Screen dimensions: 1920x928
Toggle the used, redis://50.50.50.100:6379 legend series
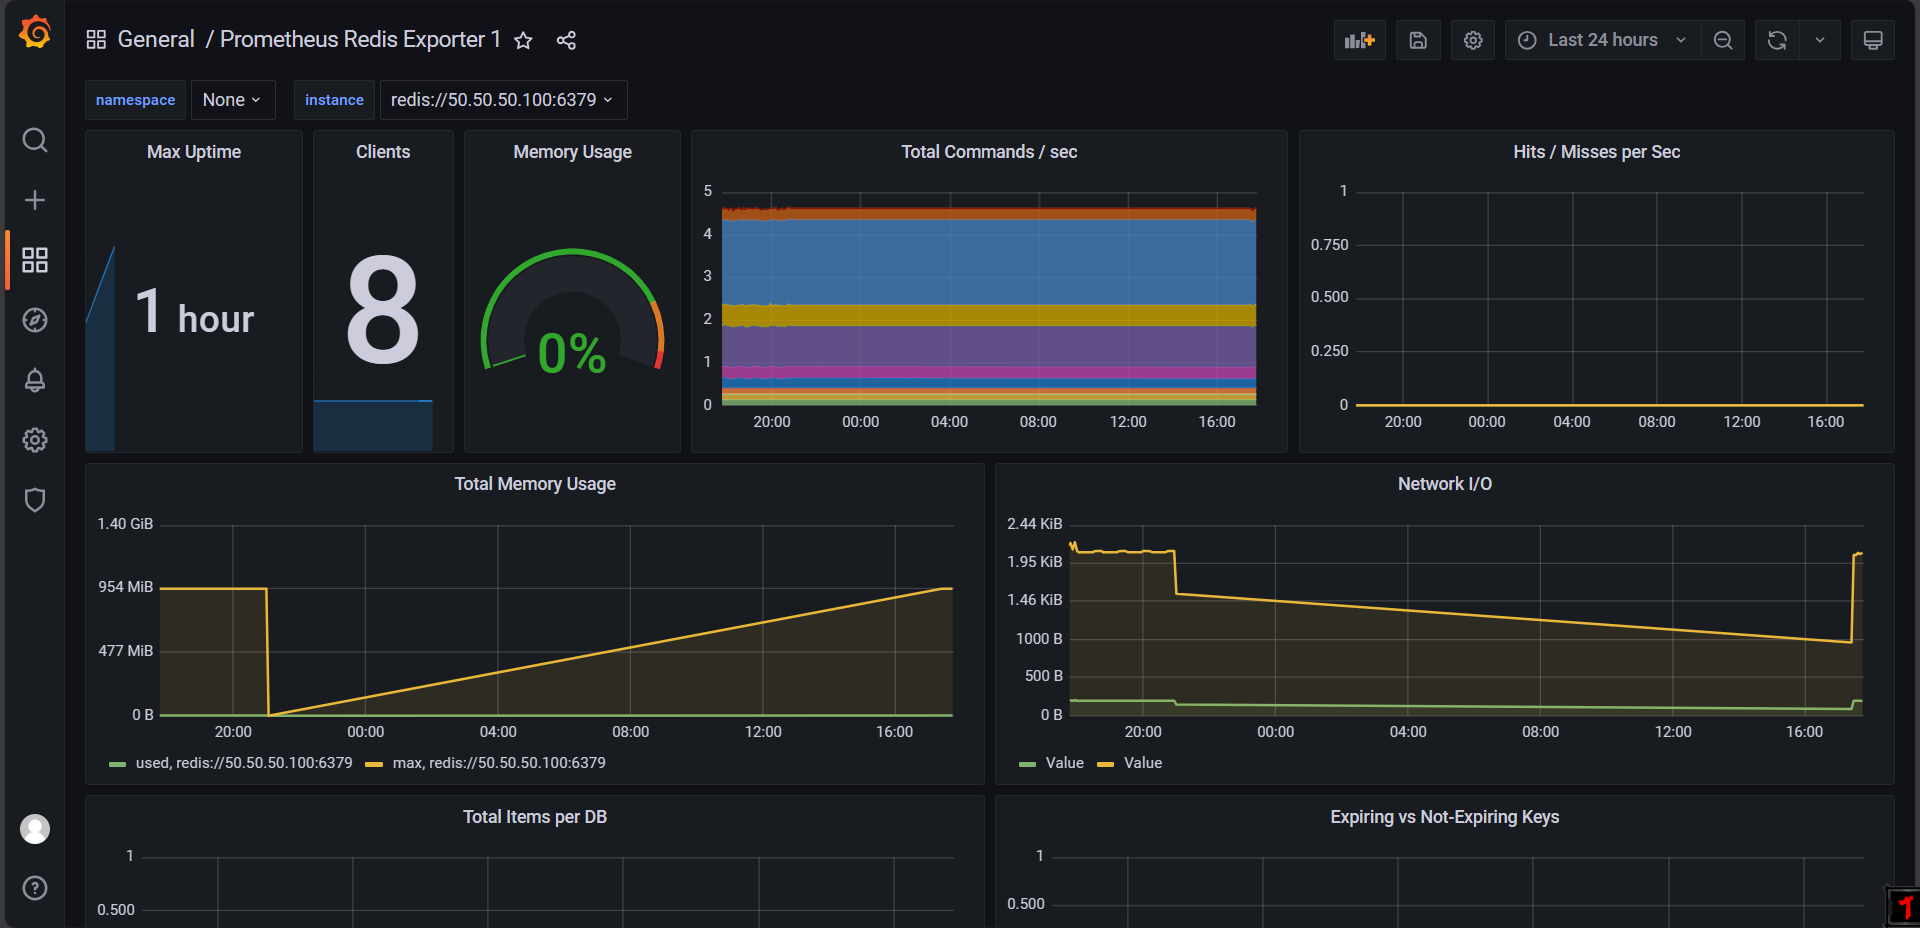click(x=244, y=763)
